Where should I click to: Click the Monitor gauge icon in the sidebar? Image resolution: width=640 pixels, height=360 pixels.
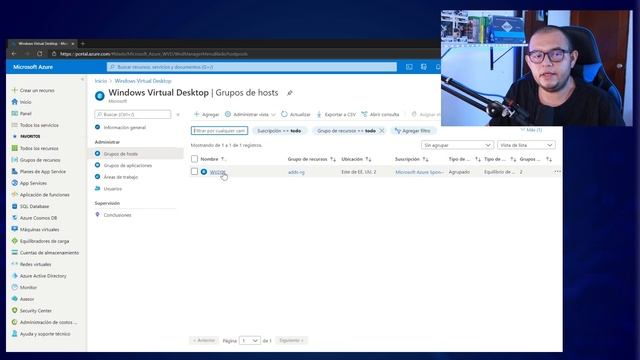coord(15,287)
